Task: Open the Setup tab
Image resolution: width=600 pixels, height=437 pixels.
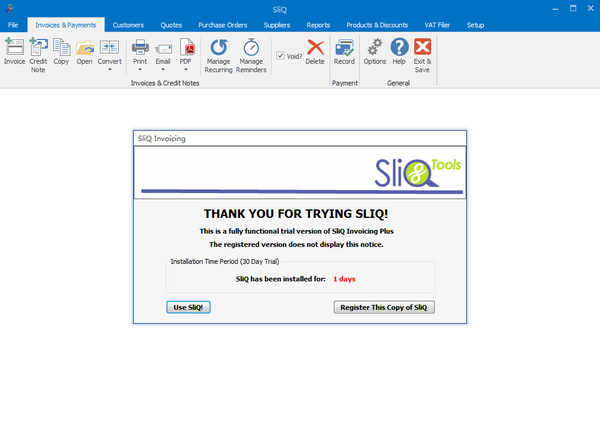Action: (475, 25)
